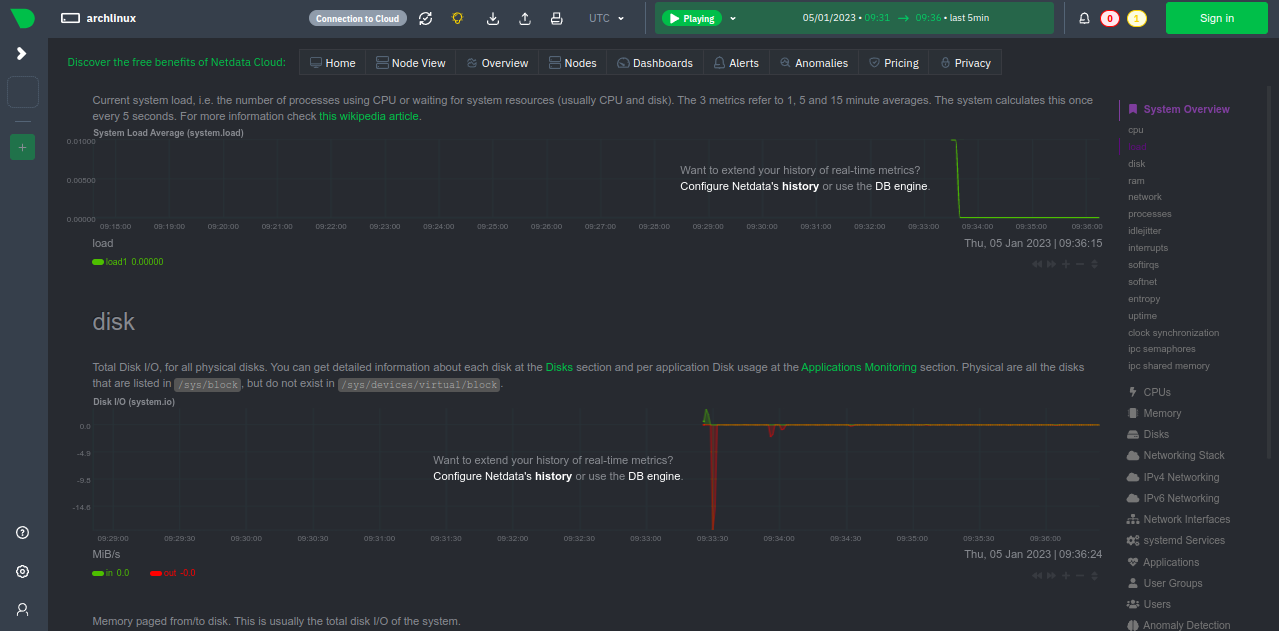Follow the 'this wikipedia article' link
This screenshot has height=631, width=1279.
point(369,116)
